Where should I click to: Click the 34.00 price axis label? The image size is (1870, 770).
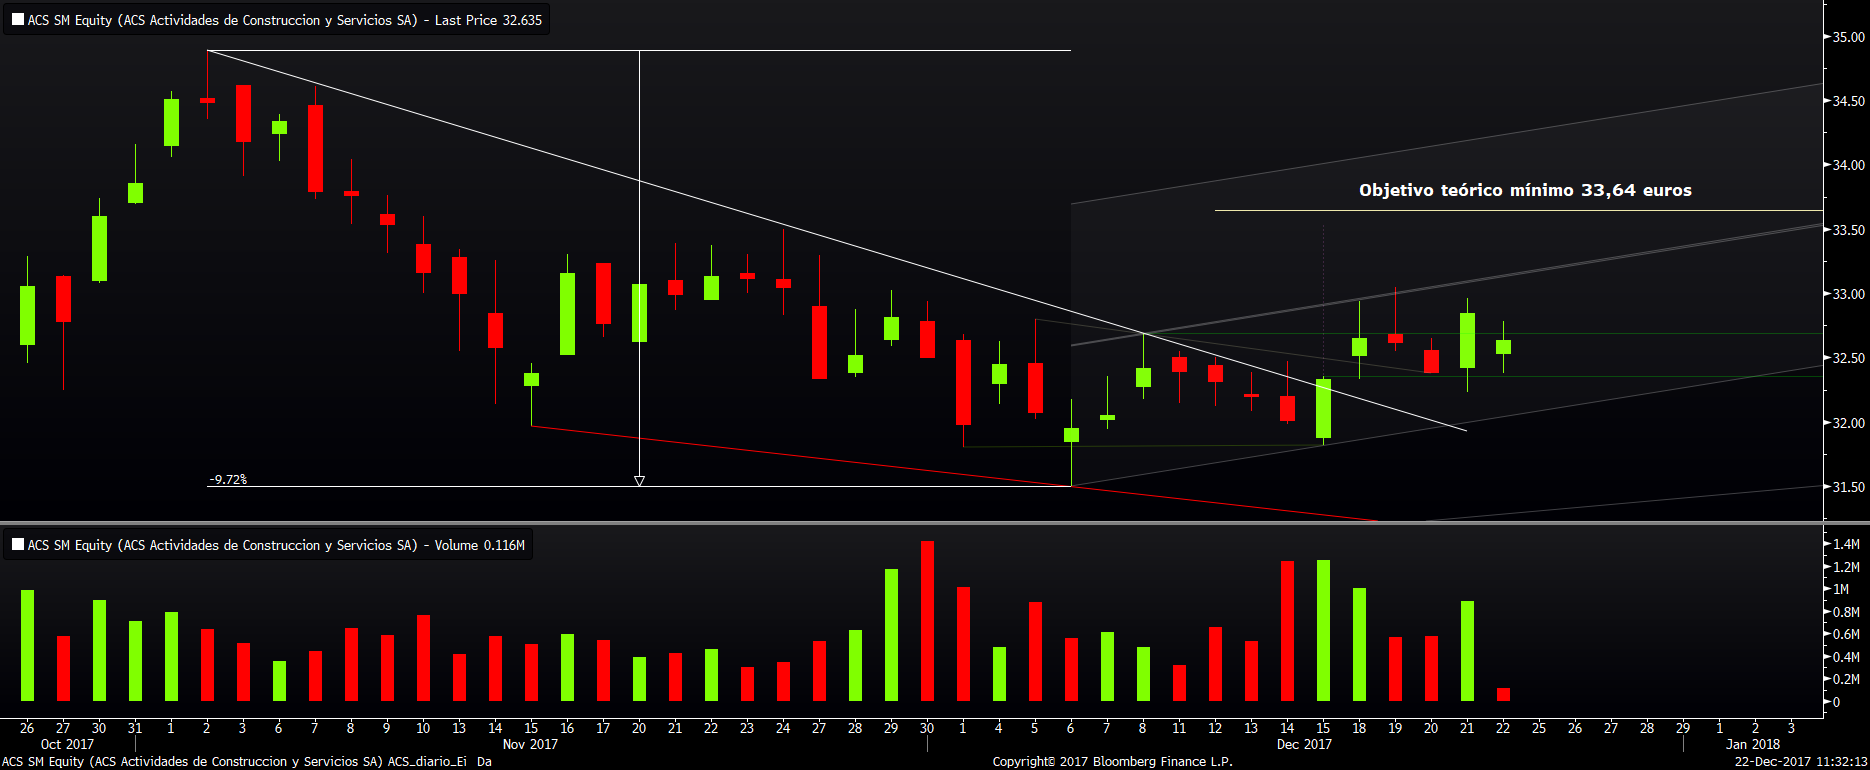(x=1848, y=165)
